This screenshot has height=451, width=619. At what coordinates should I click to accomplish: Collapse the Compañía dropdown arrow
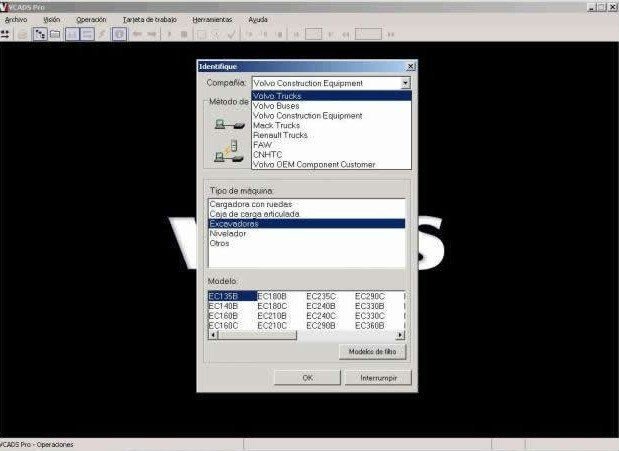point(405,83)
